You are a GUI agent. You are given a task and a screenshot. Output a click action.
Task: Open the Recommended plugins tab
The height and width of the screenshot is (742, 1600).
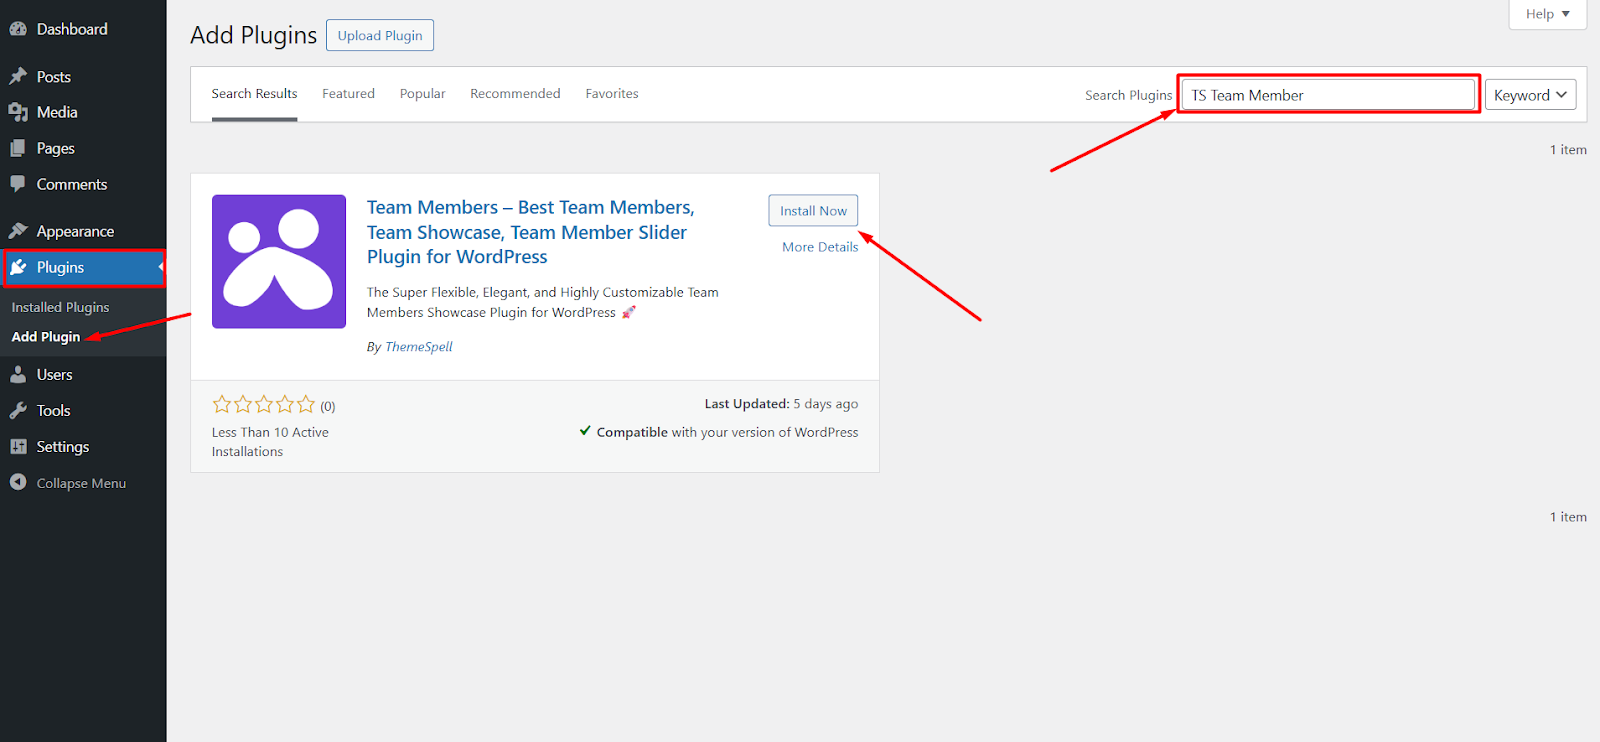pyautogui.click(x=515, y=94)
